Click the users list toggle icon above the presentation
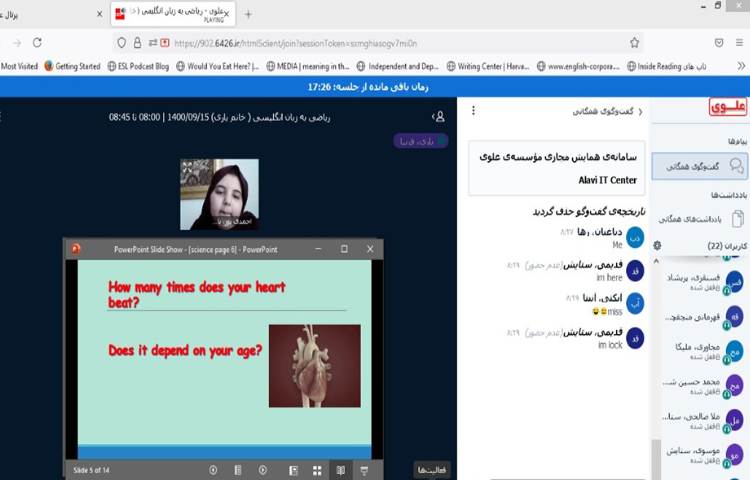Image resolution: width=750 pixels, height=480 pixels. pos(438,117)
